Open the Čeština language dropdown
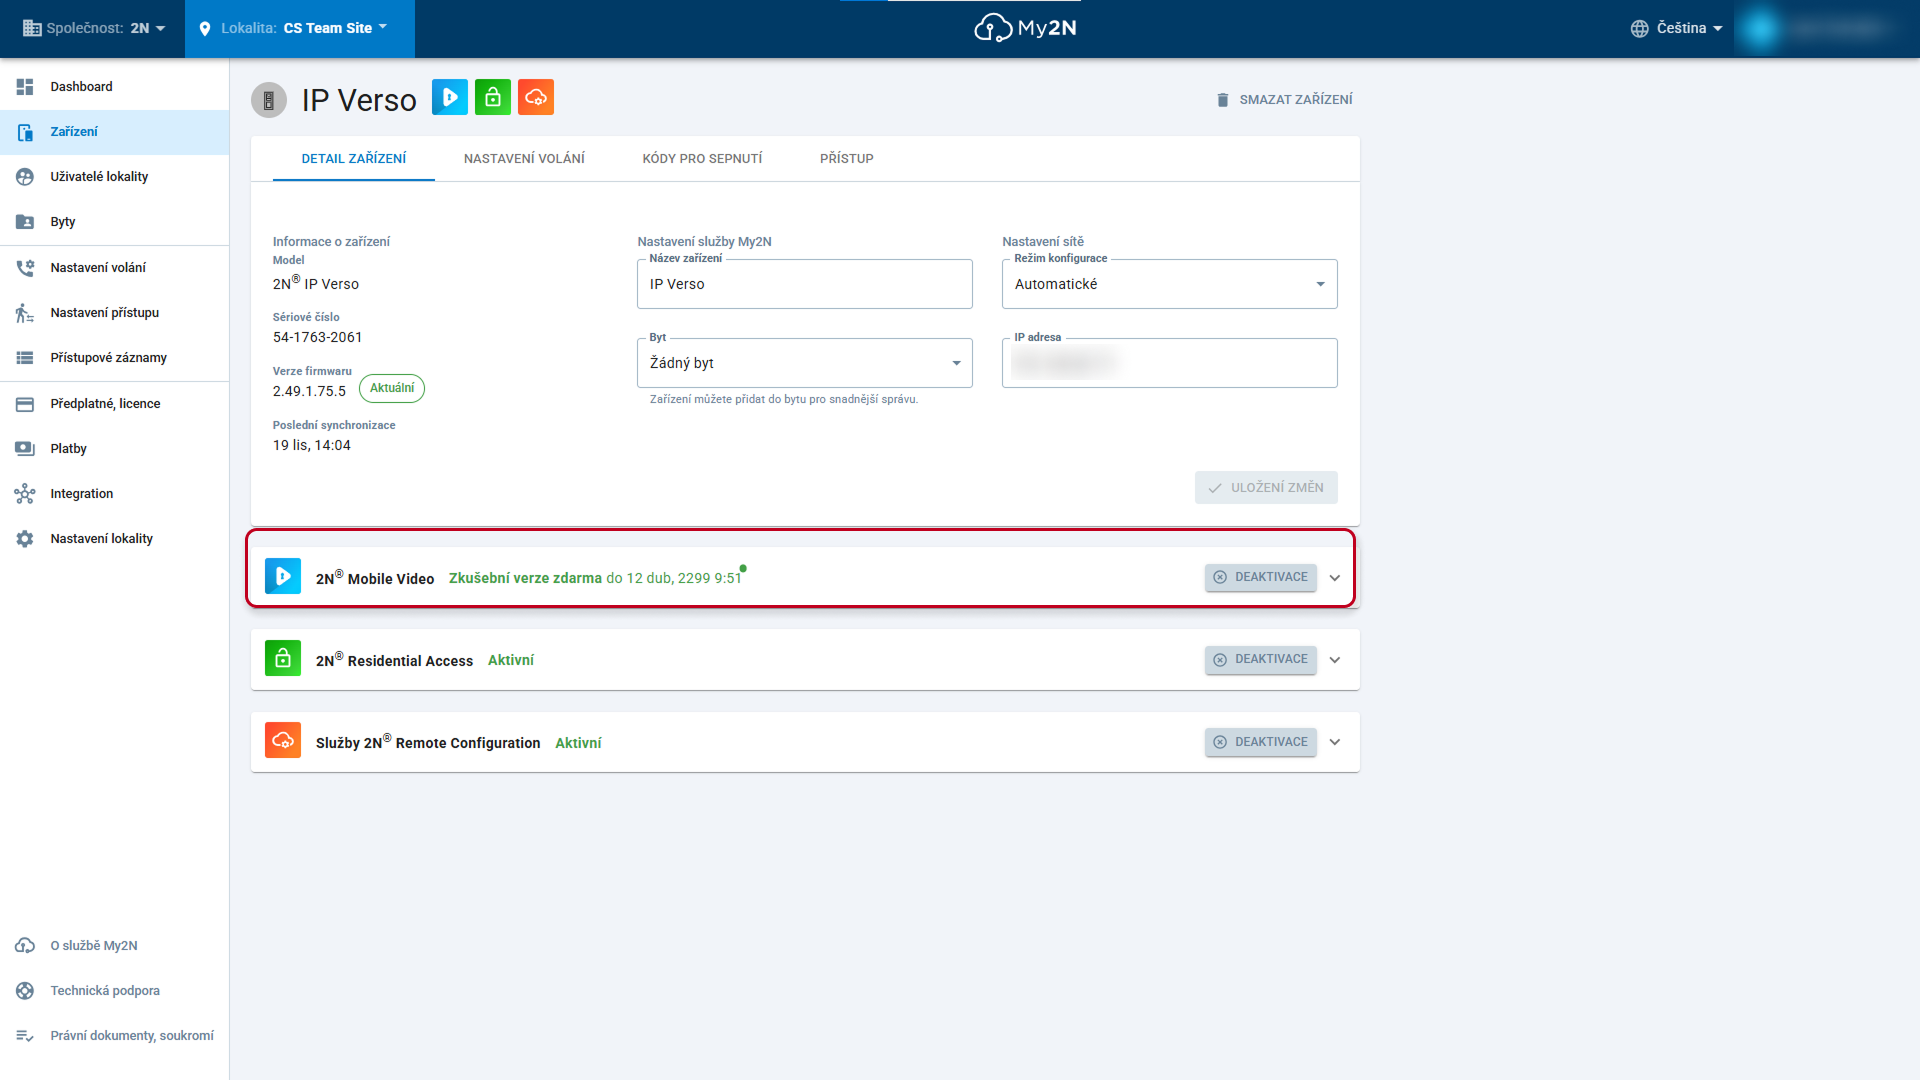 [1677, 29]
